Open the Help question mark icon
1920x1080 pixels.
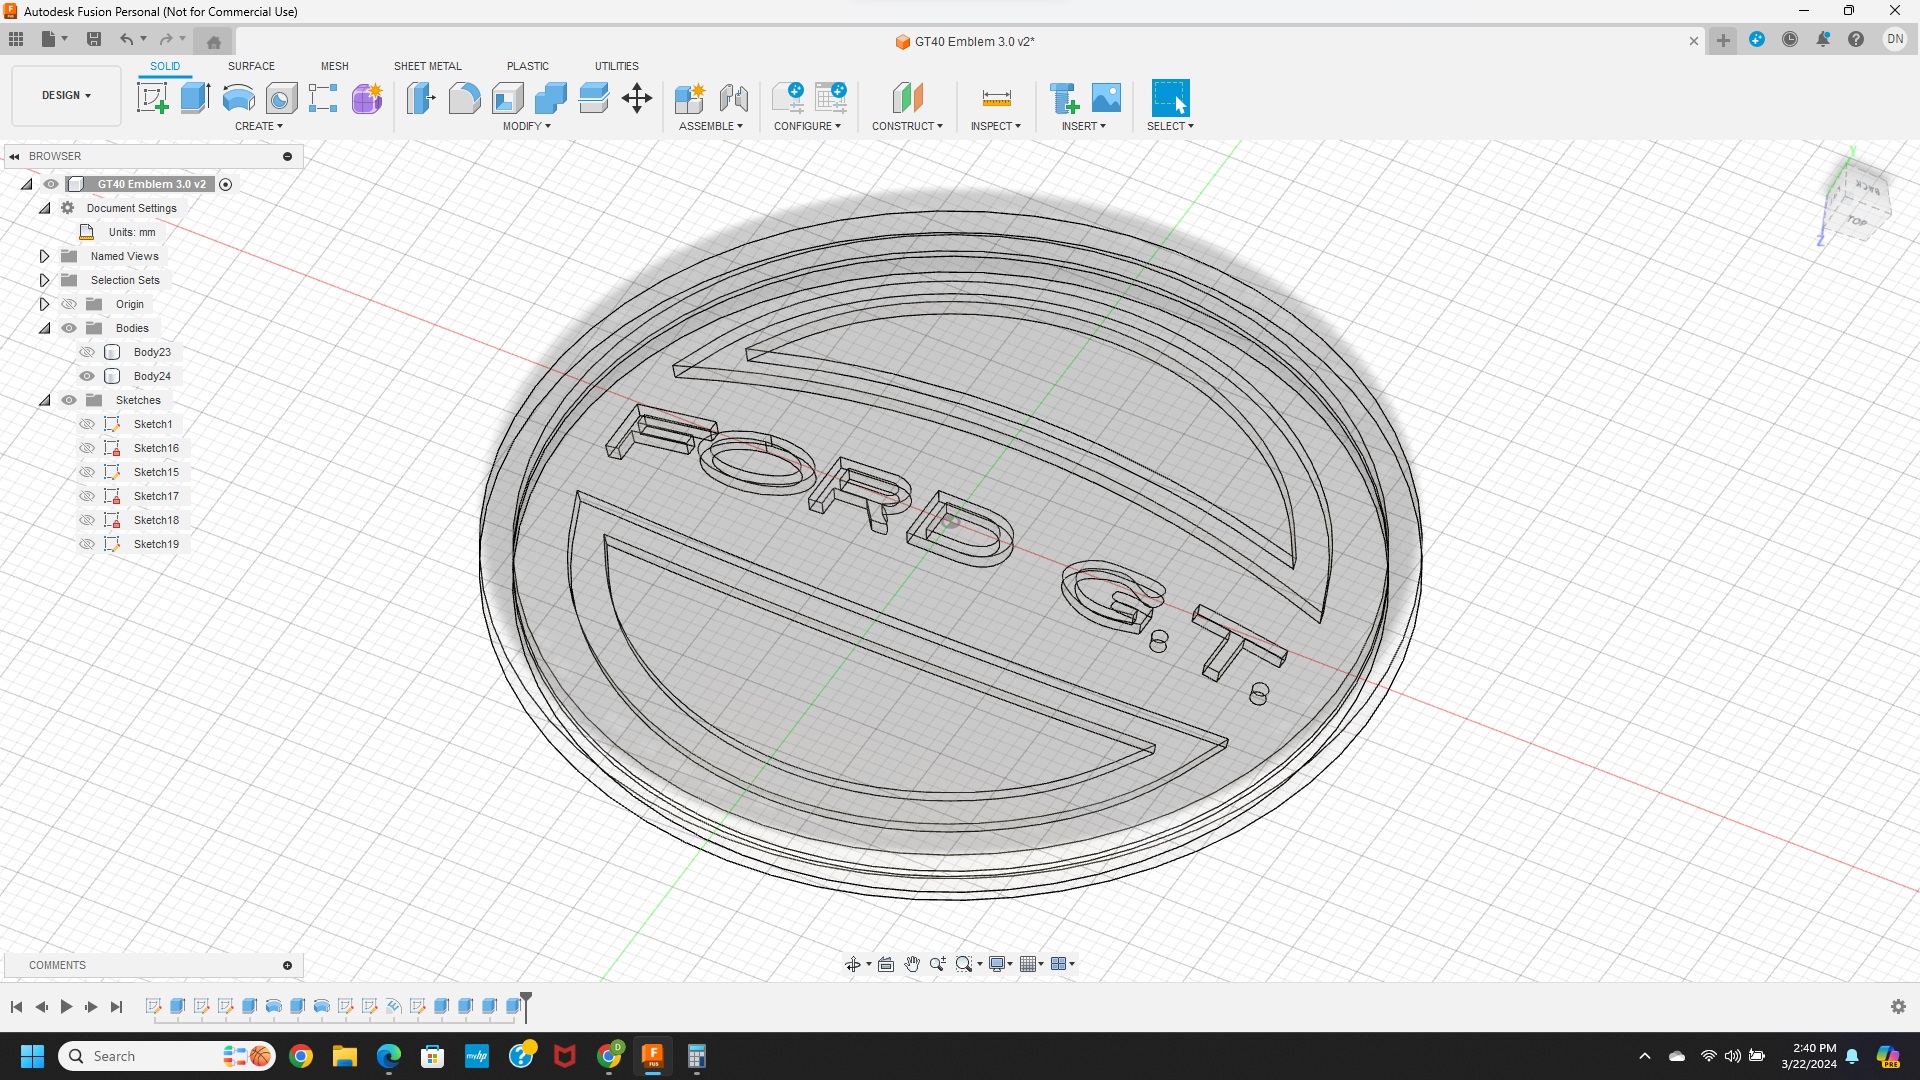(1856, 39)
